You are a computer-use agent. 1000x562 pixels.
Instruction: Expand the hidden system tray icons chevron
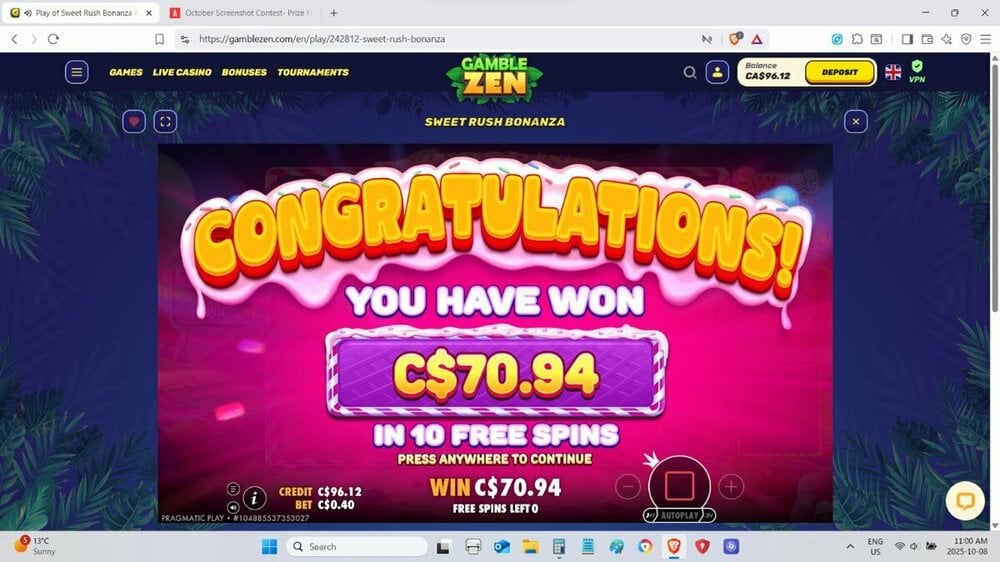pyautogui.click(x=850, y=547)
